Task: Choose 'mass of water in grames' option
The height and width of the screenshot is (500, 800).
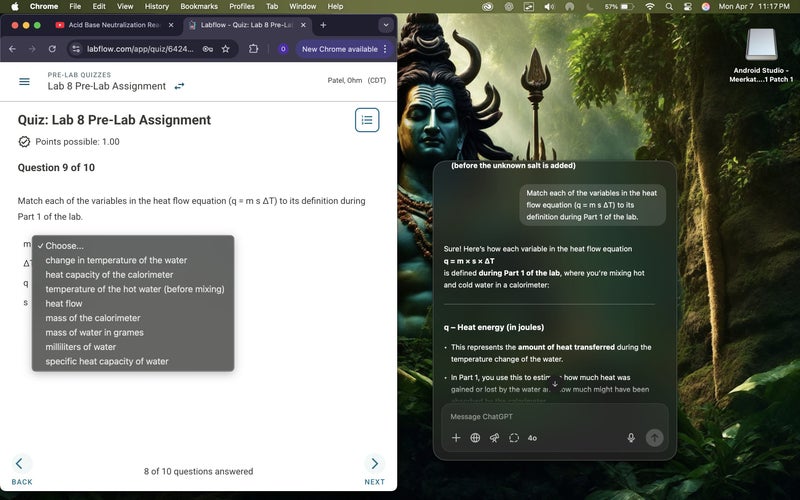Action: pyautogui.click(x=94, y=332)
